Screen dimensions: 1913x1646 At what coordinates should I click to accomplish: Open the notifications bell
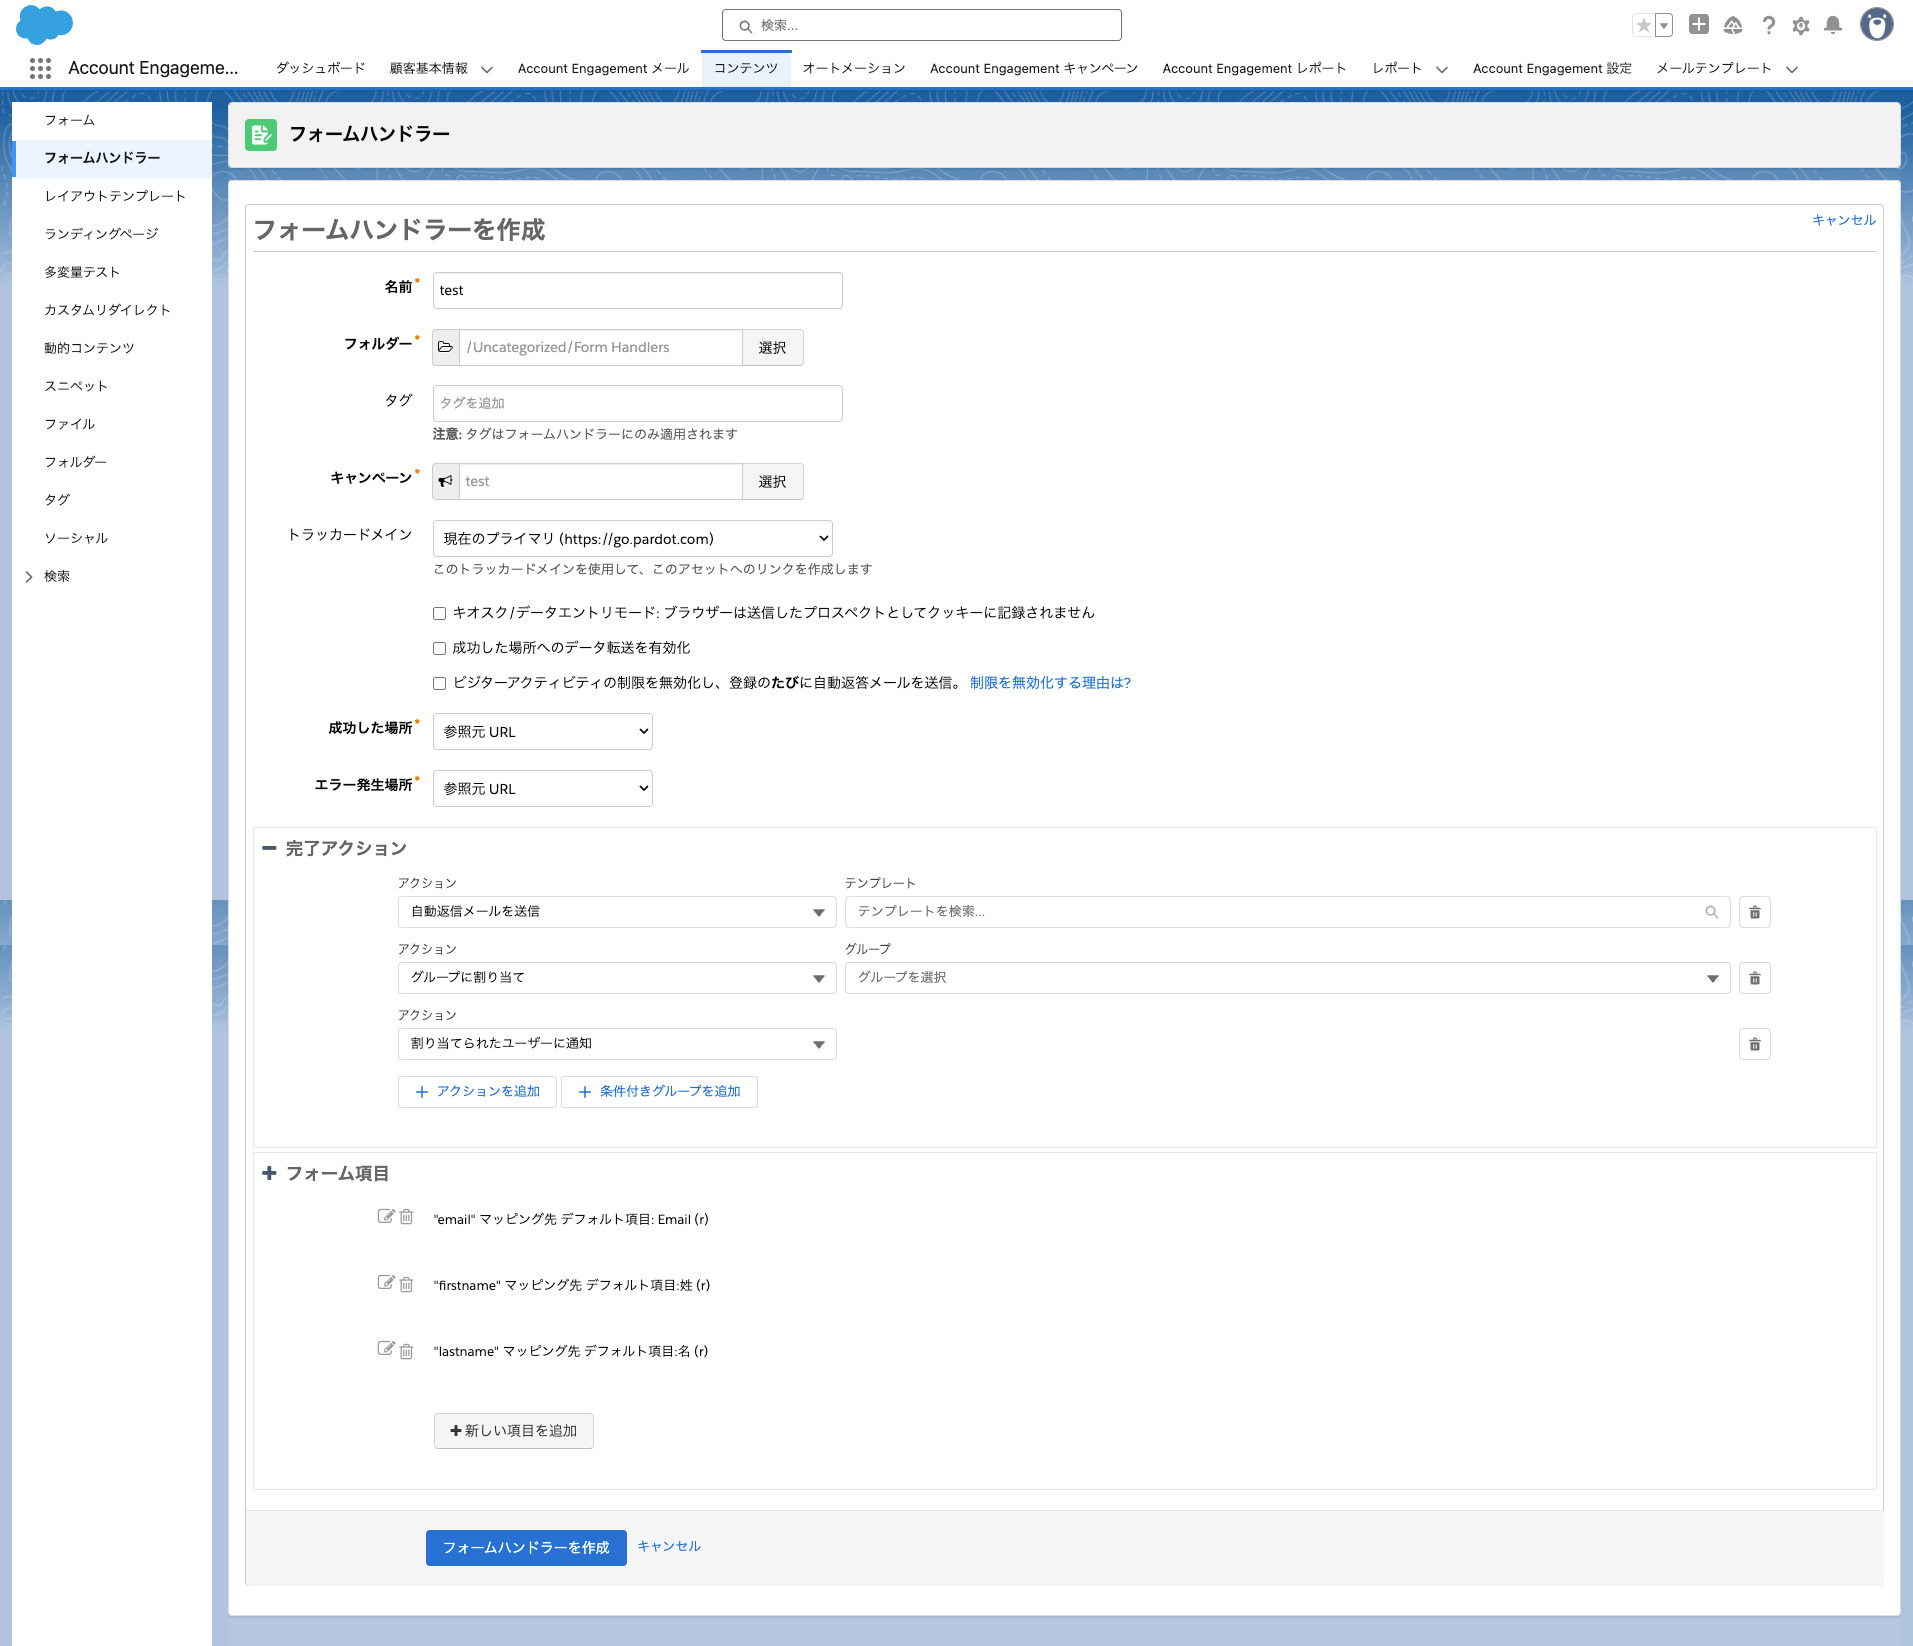click(x=1833, y=25)
